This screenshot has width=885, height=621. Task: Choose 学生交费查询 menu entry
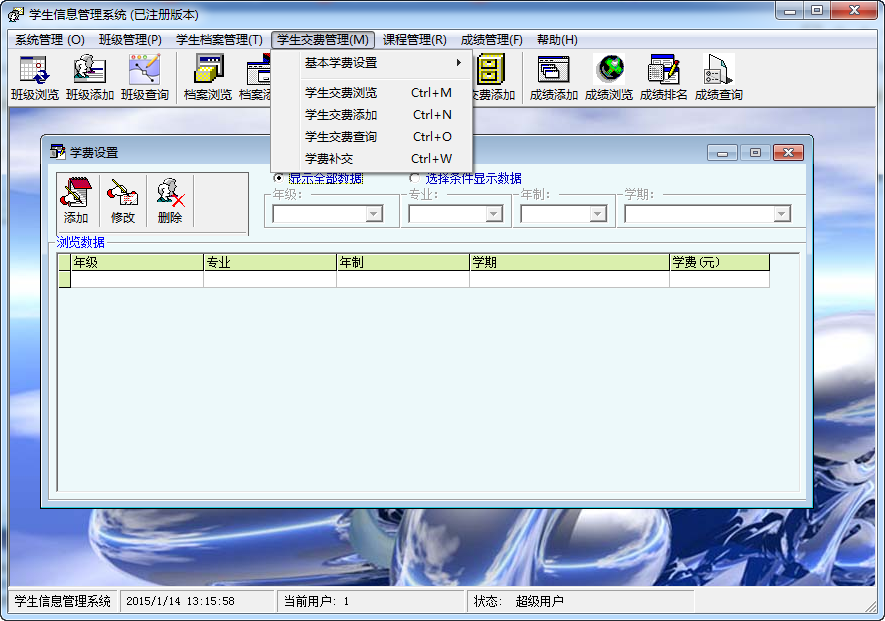pos(371,137)
